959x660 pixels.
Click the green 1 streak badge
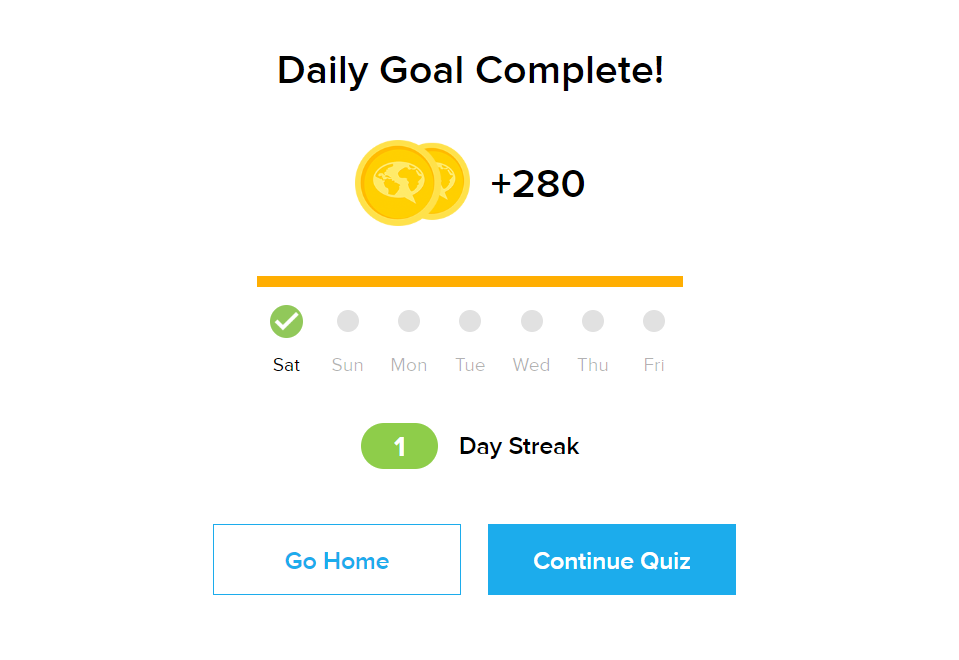click(x=399, y=446)
